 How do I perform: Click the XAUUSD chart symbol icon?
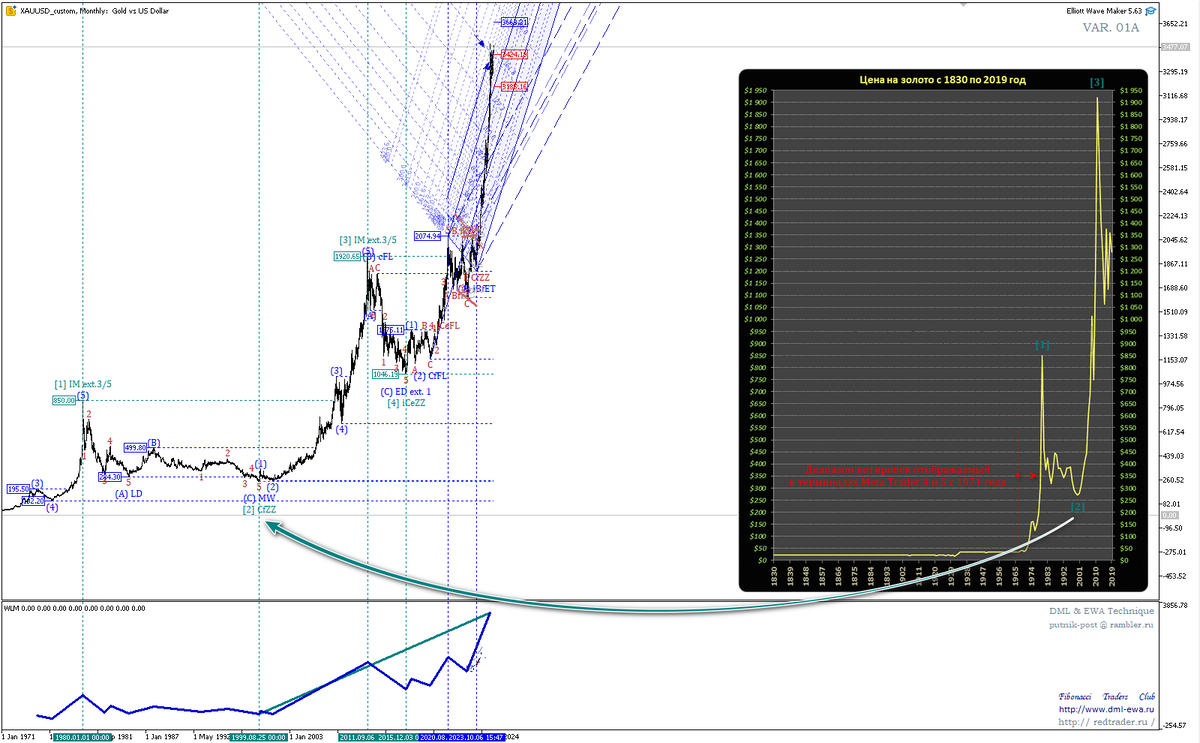coord(9,9)
